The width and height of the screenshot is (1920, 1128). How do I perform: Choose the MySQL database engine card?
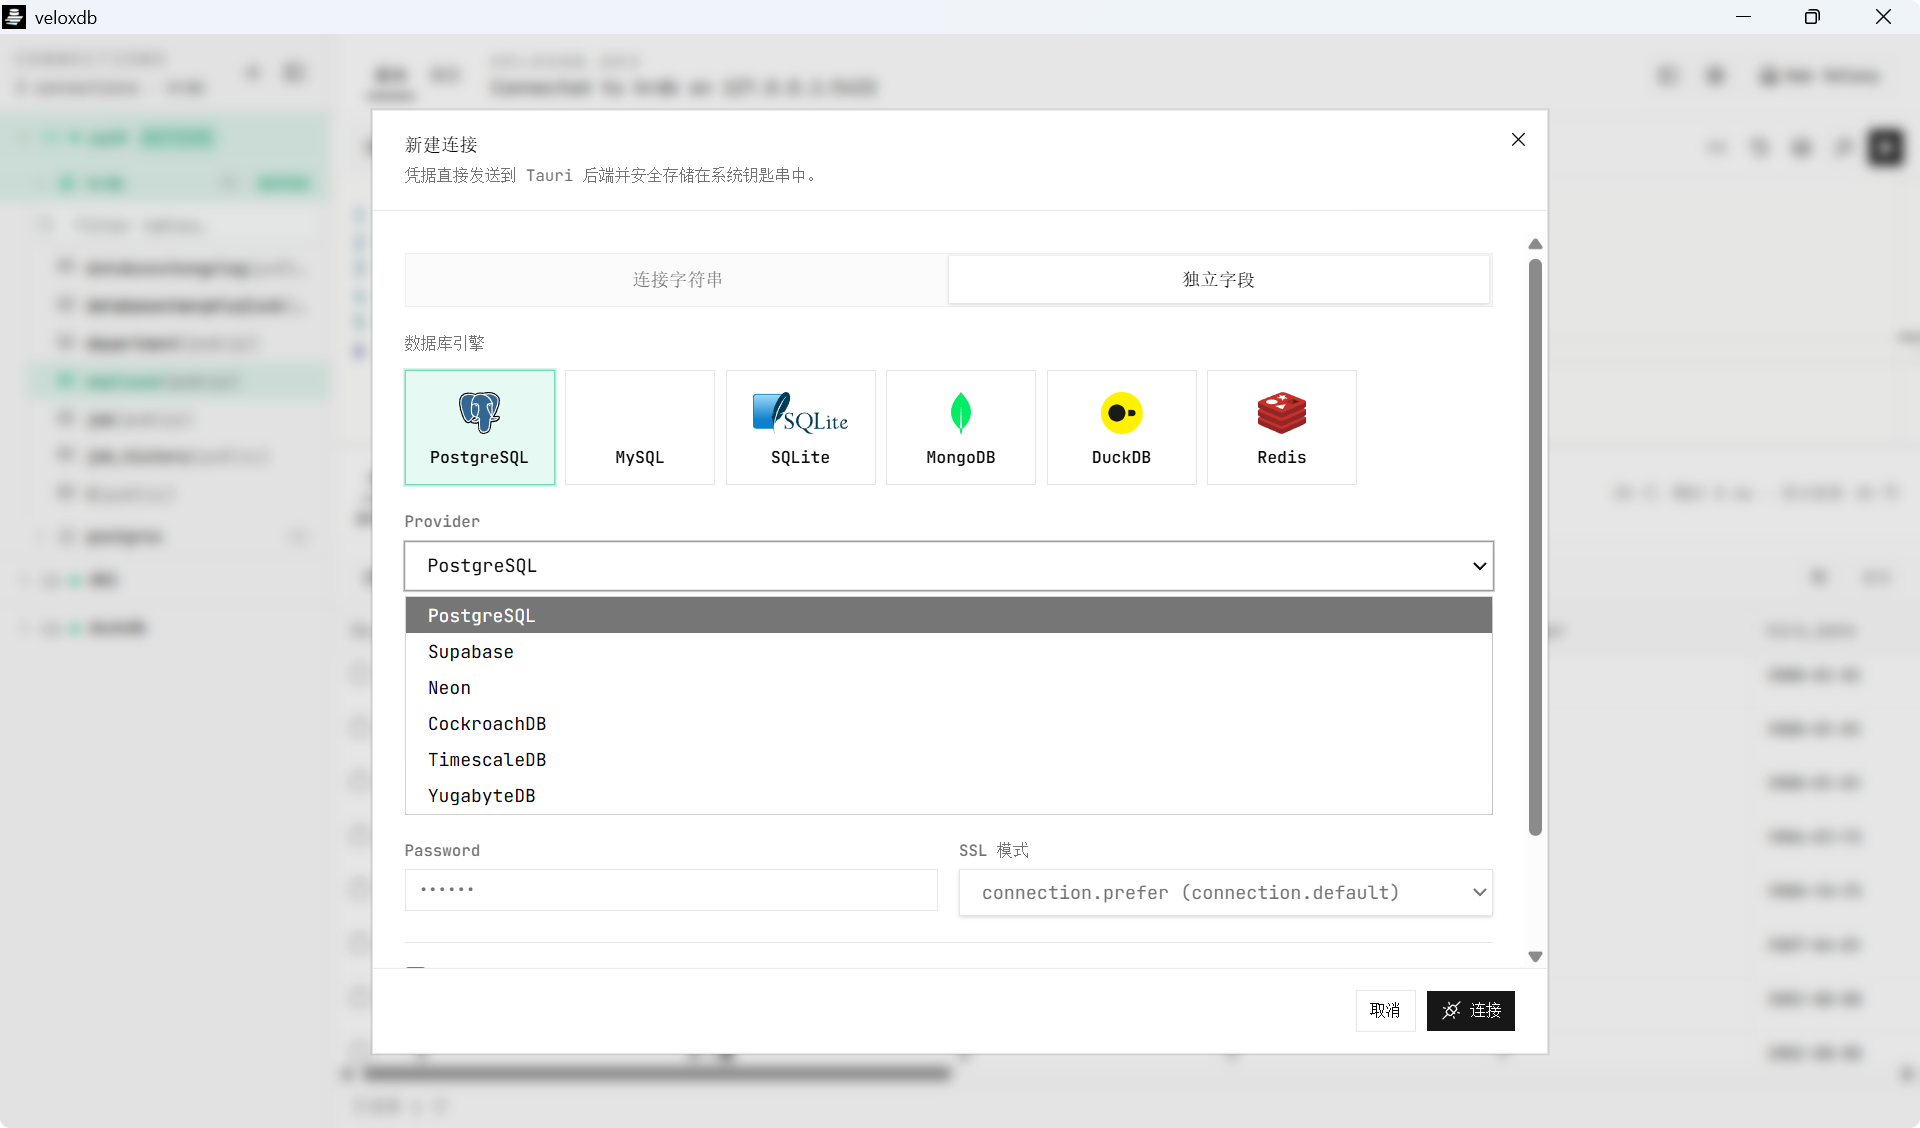pos(640,427)
